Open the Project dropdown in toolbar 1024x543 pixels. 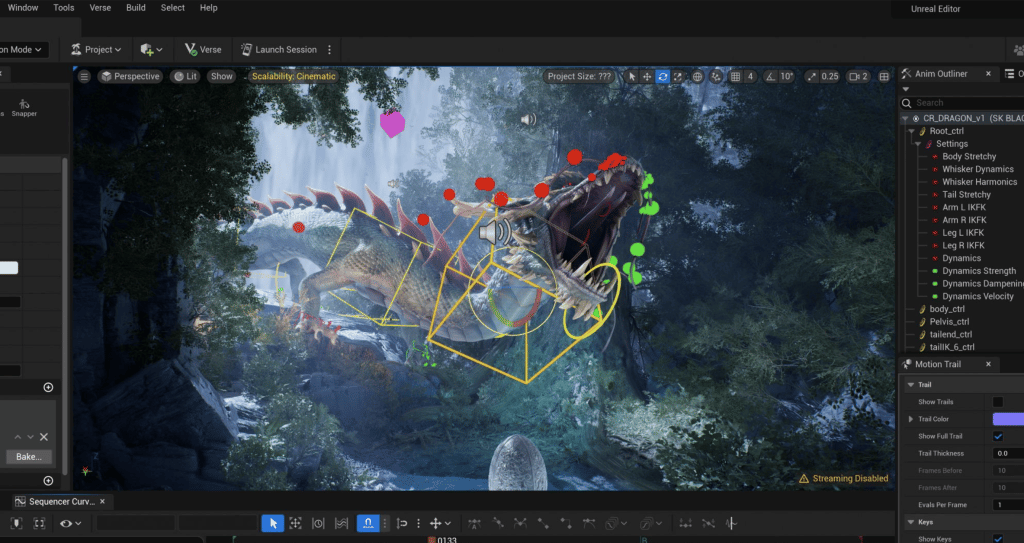pos(96,50)
